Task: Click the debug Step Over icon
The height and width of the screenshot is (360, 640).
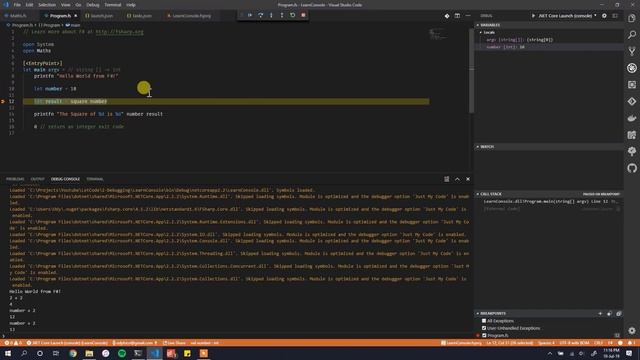Action: tap(260, 15)
